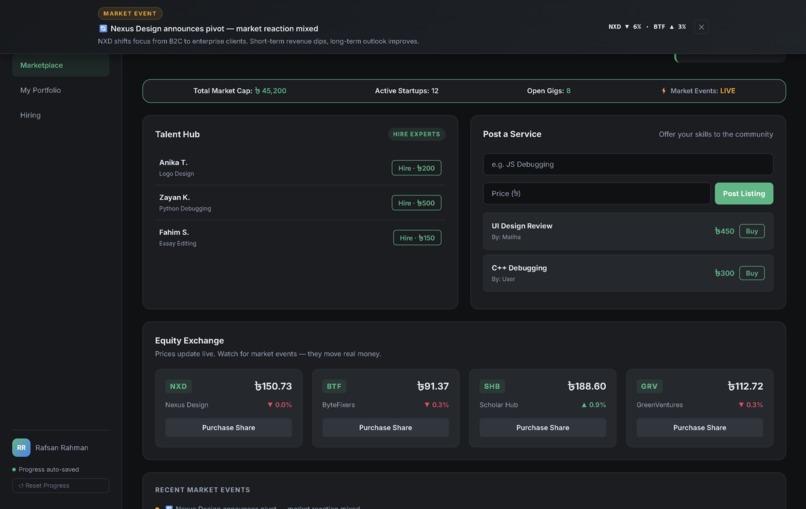The width and height of the screenshot is (806, 509).
Task: Click the Active Startups: 12 stat
Action: [x=407, y=91]
